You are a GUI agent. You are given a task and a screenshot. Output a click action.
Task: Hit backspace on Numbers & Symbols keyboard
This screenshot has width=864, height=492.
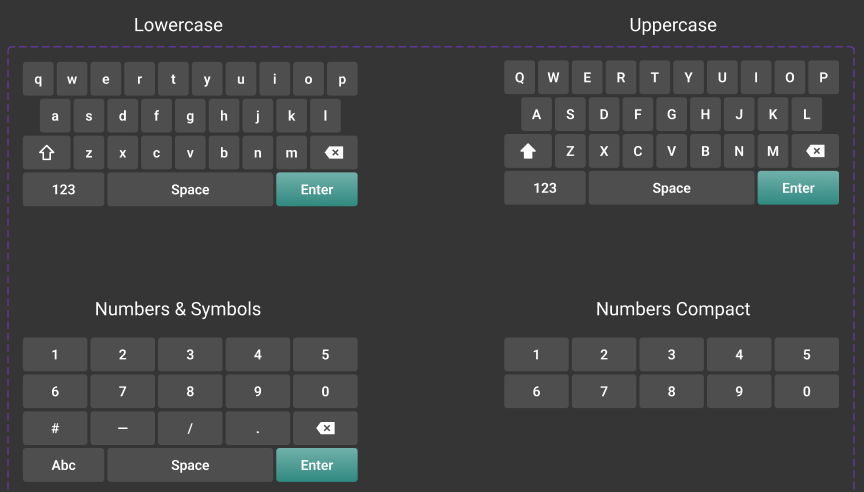[325, 428]
